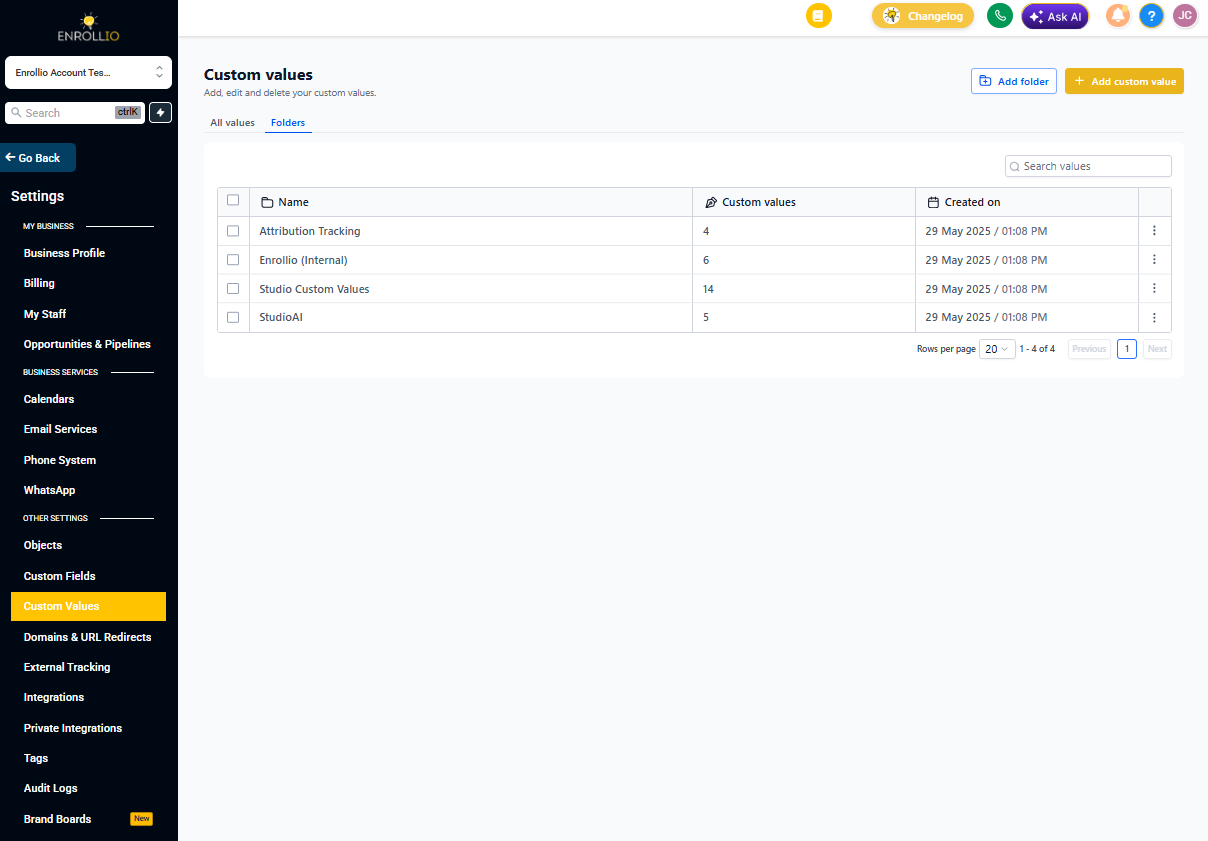Open Private Integrations settings
Viewport: 1208px width, 841px height.
coord(73,728)
